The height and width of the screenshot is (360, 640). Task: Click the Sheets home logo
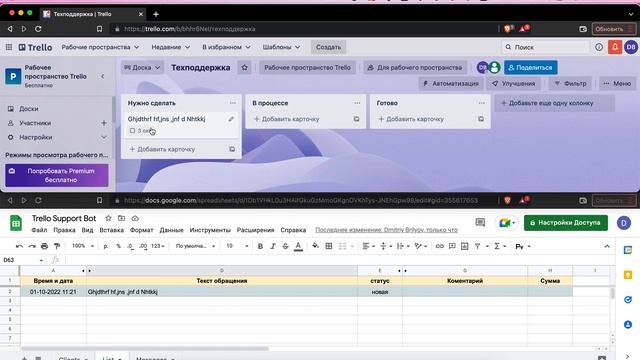pos(16,223)
